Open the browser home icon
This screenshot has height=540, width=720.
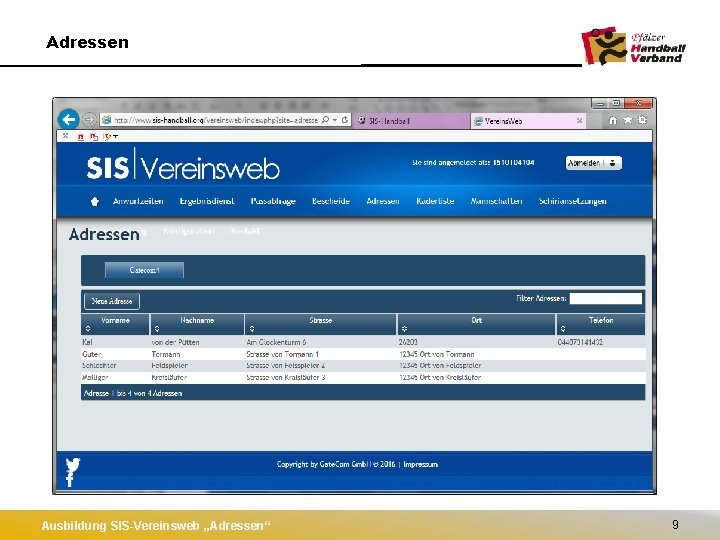[x=613, y=120]
